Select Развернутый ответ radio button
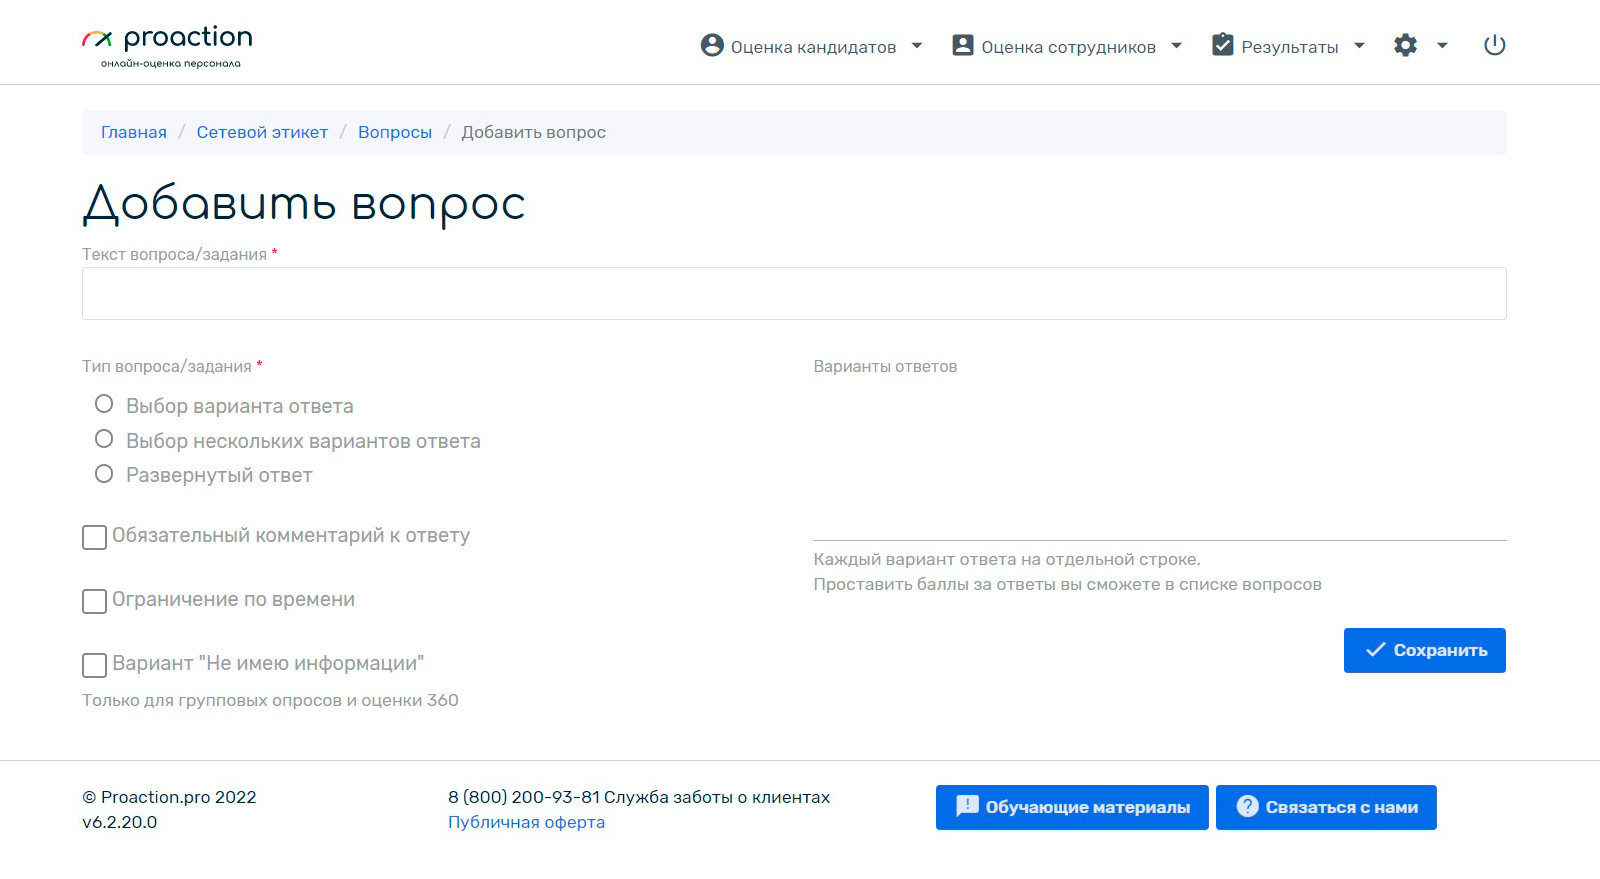Screen dimensions: 1600x879 pos(104,474)
